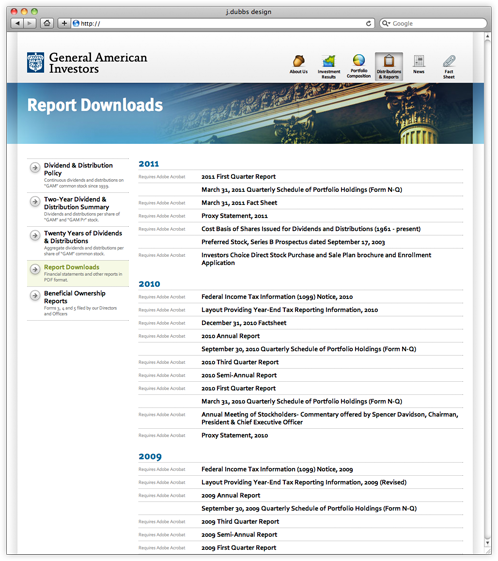Click arrow icon beside Dividend & Distribution Policy
Viewport: 498px width, 561px height.
[35, 167]
